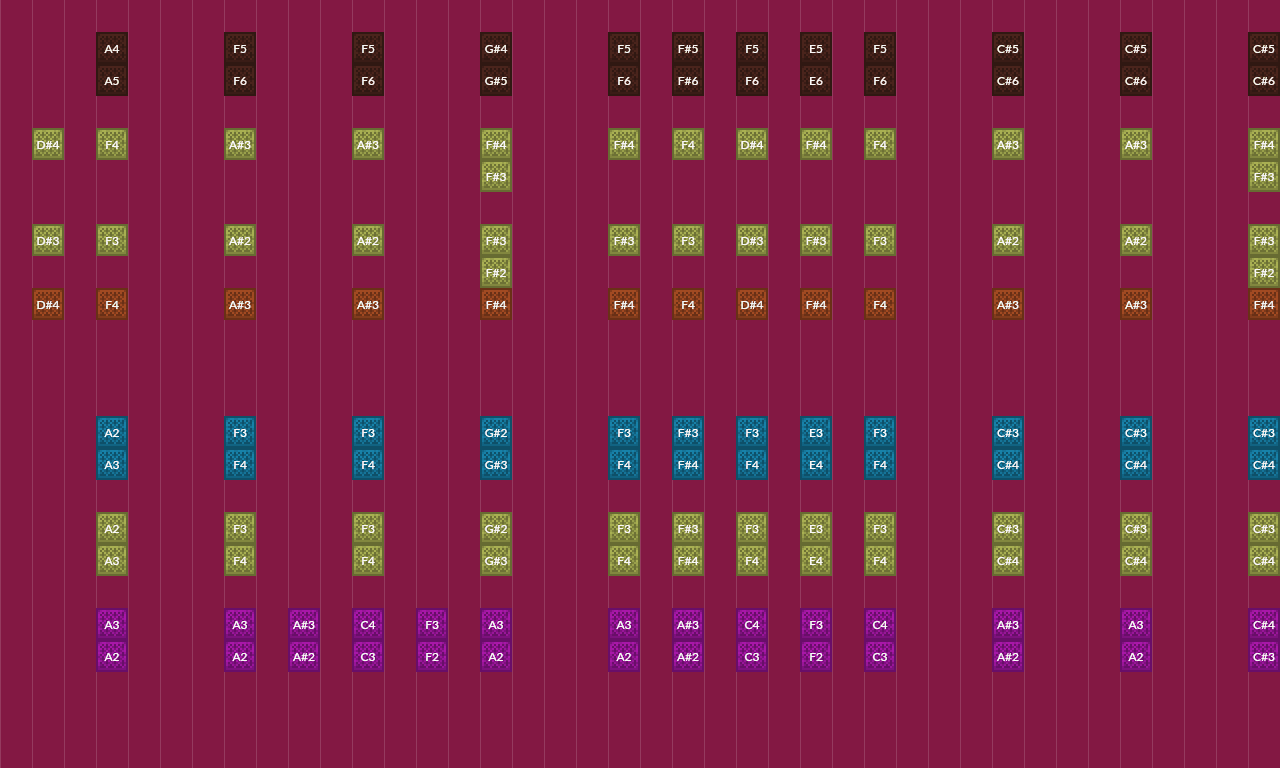
Task: Select the leftmost blue C#4 note block
Action: pyautogui.click(x=1008, y=465)
